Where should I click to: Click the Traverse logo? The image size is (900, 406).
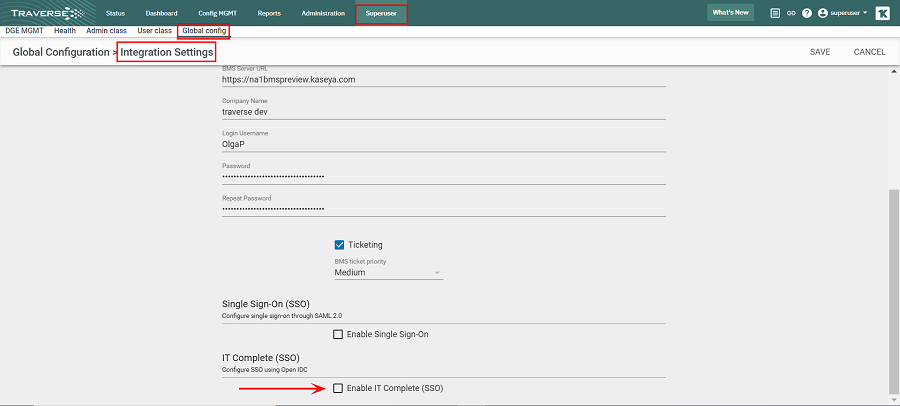coord(47,13)
